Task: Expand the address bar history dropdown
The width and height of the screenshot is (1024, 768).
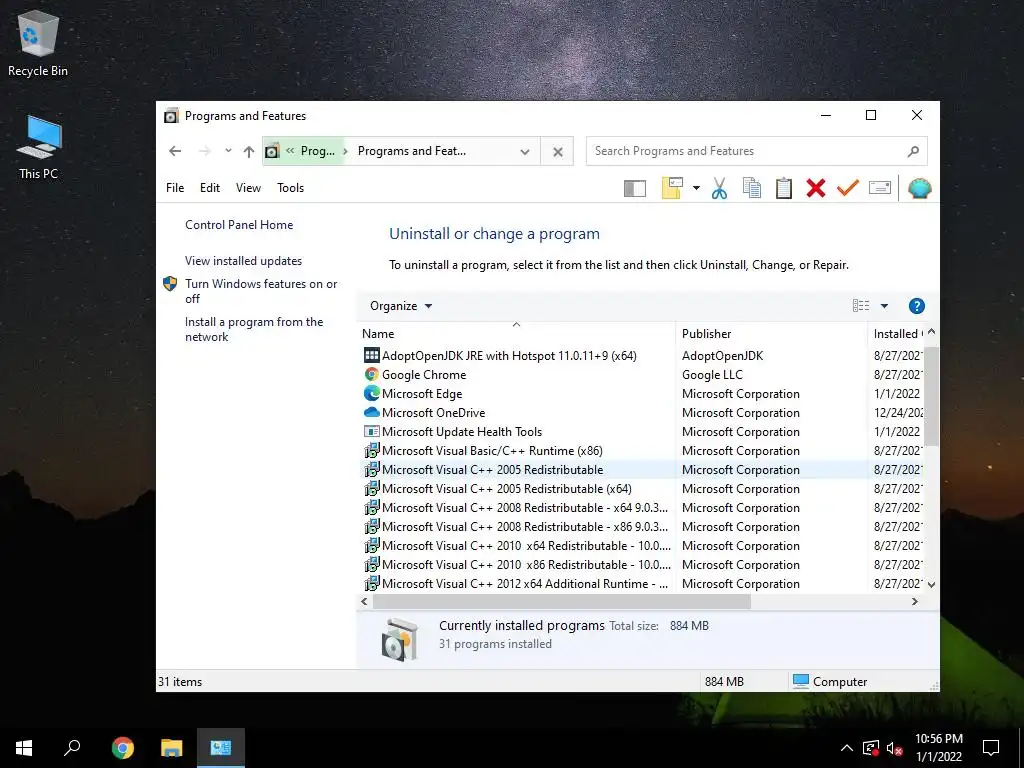Action: [524, 152]
